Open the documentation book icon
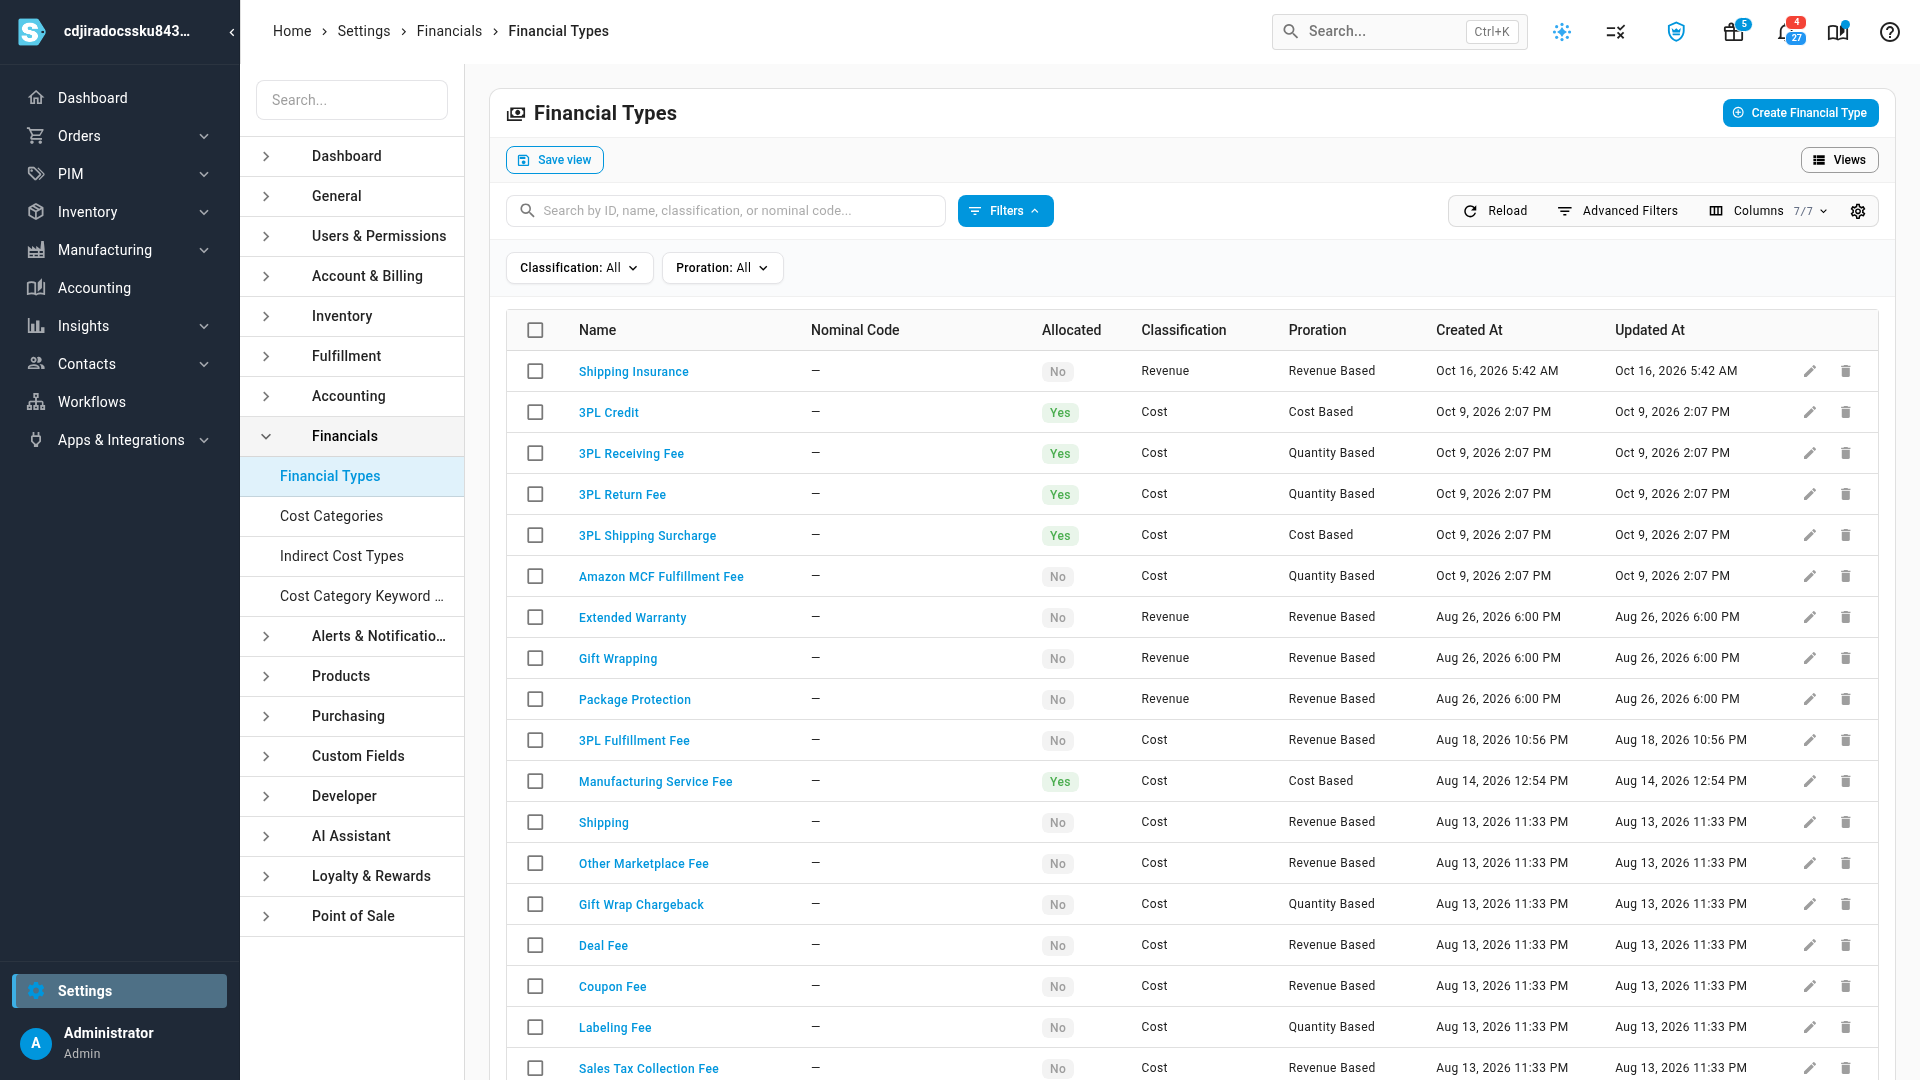 pyautogui.click(x=1838, y=32)
